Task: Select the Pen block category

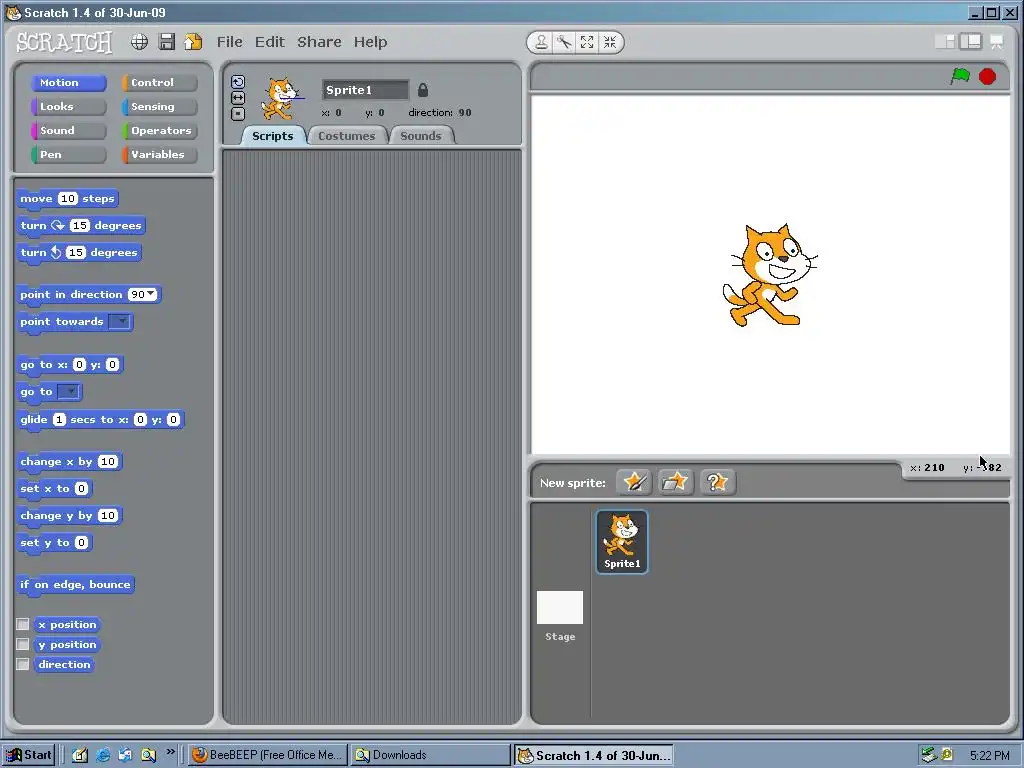Action: [x=69, y=155]
